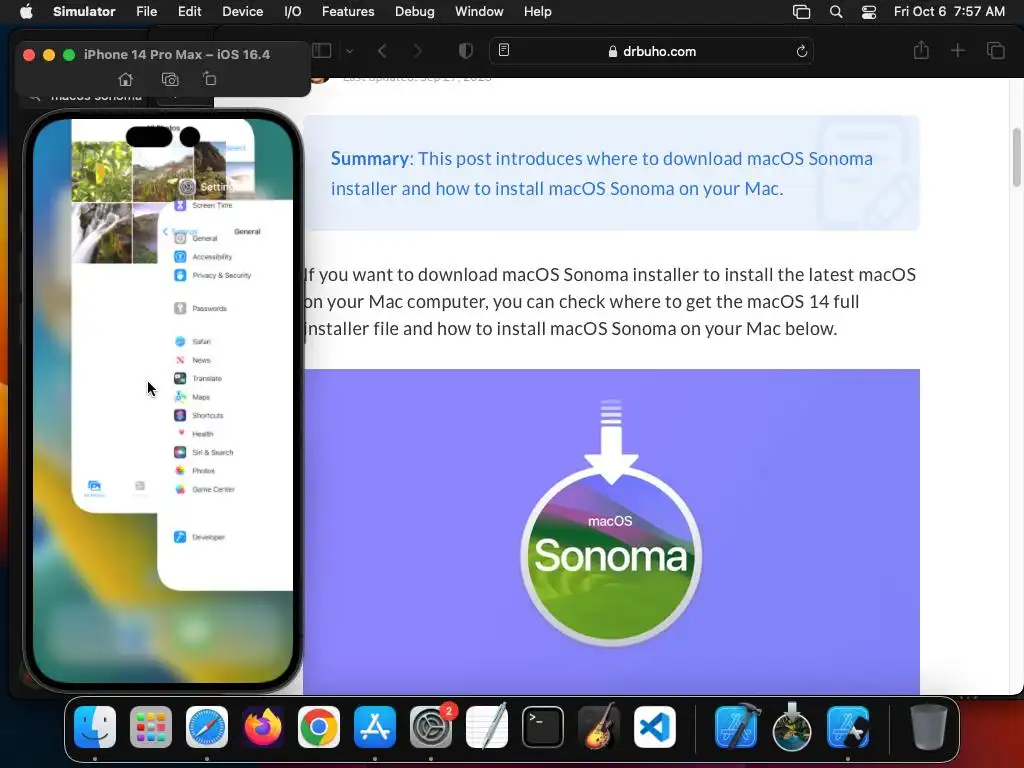
Task: Open Finder from the Dock
Action: click(x=95, y=727)
